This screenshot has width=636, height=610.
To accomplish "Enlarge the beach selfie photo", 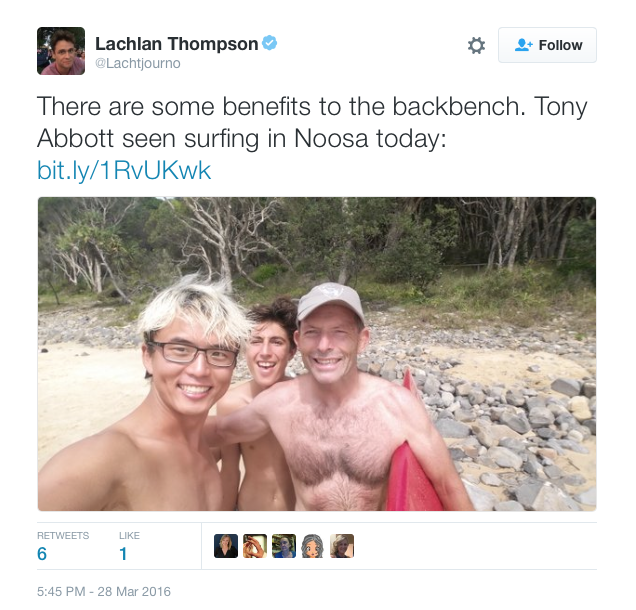I will [x=317, y=354].
